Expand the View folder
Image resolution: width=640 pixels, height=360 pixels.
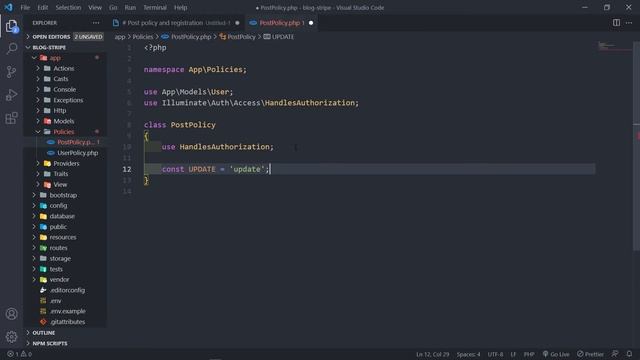point(60,184)
